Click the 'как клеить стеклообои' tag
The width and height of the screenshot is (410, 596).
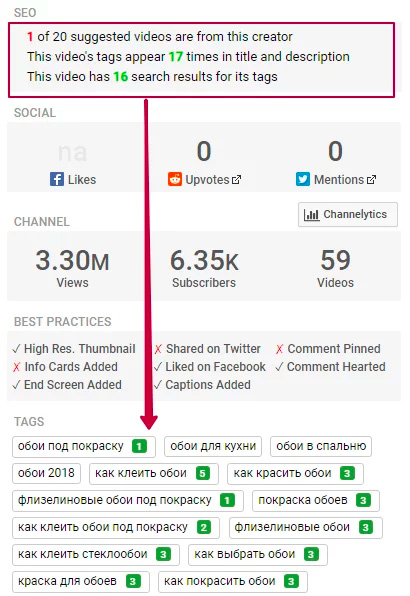point(96,555)
